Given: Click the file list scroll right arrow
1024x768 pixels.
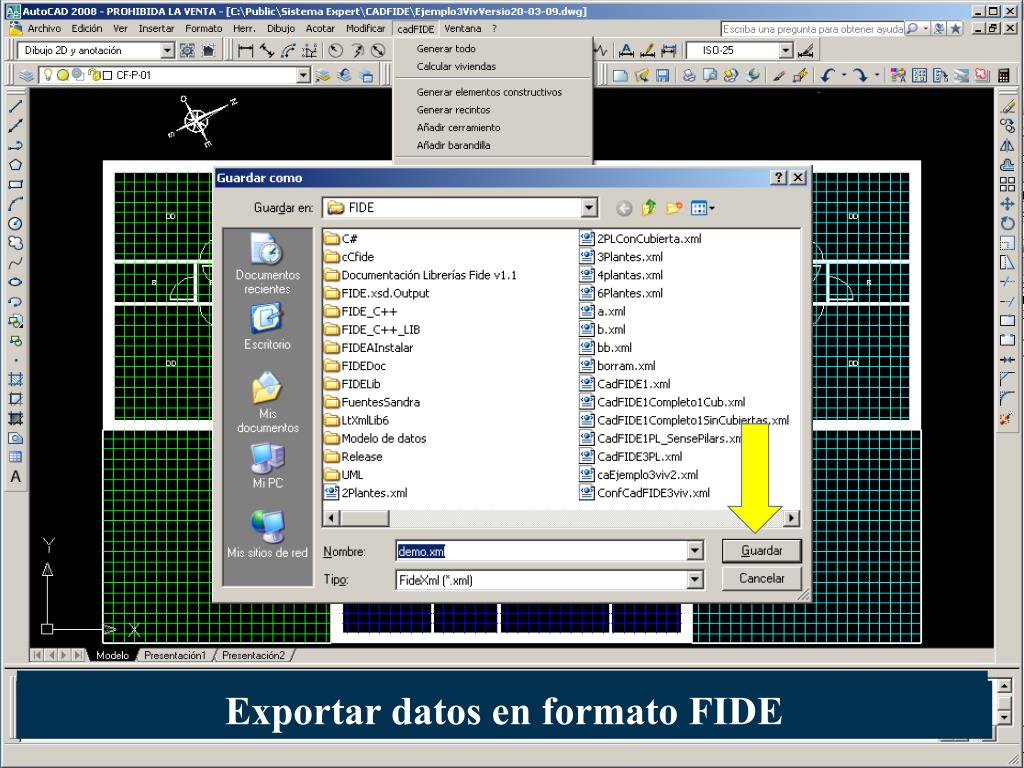Looking at the screenshot, I should tap(792, 519).
